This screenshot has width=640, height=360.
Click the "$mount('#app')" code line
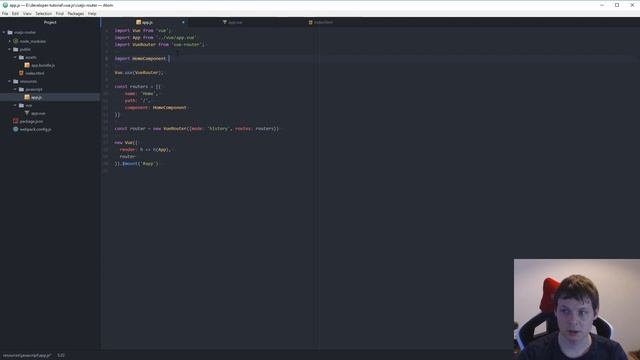pyautogui.click(x=136, y=163)
